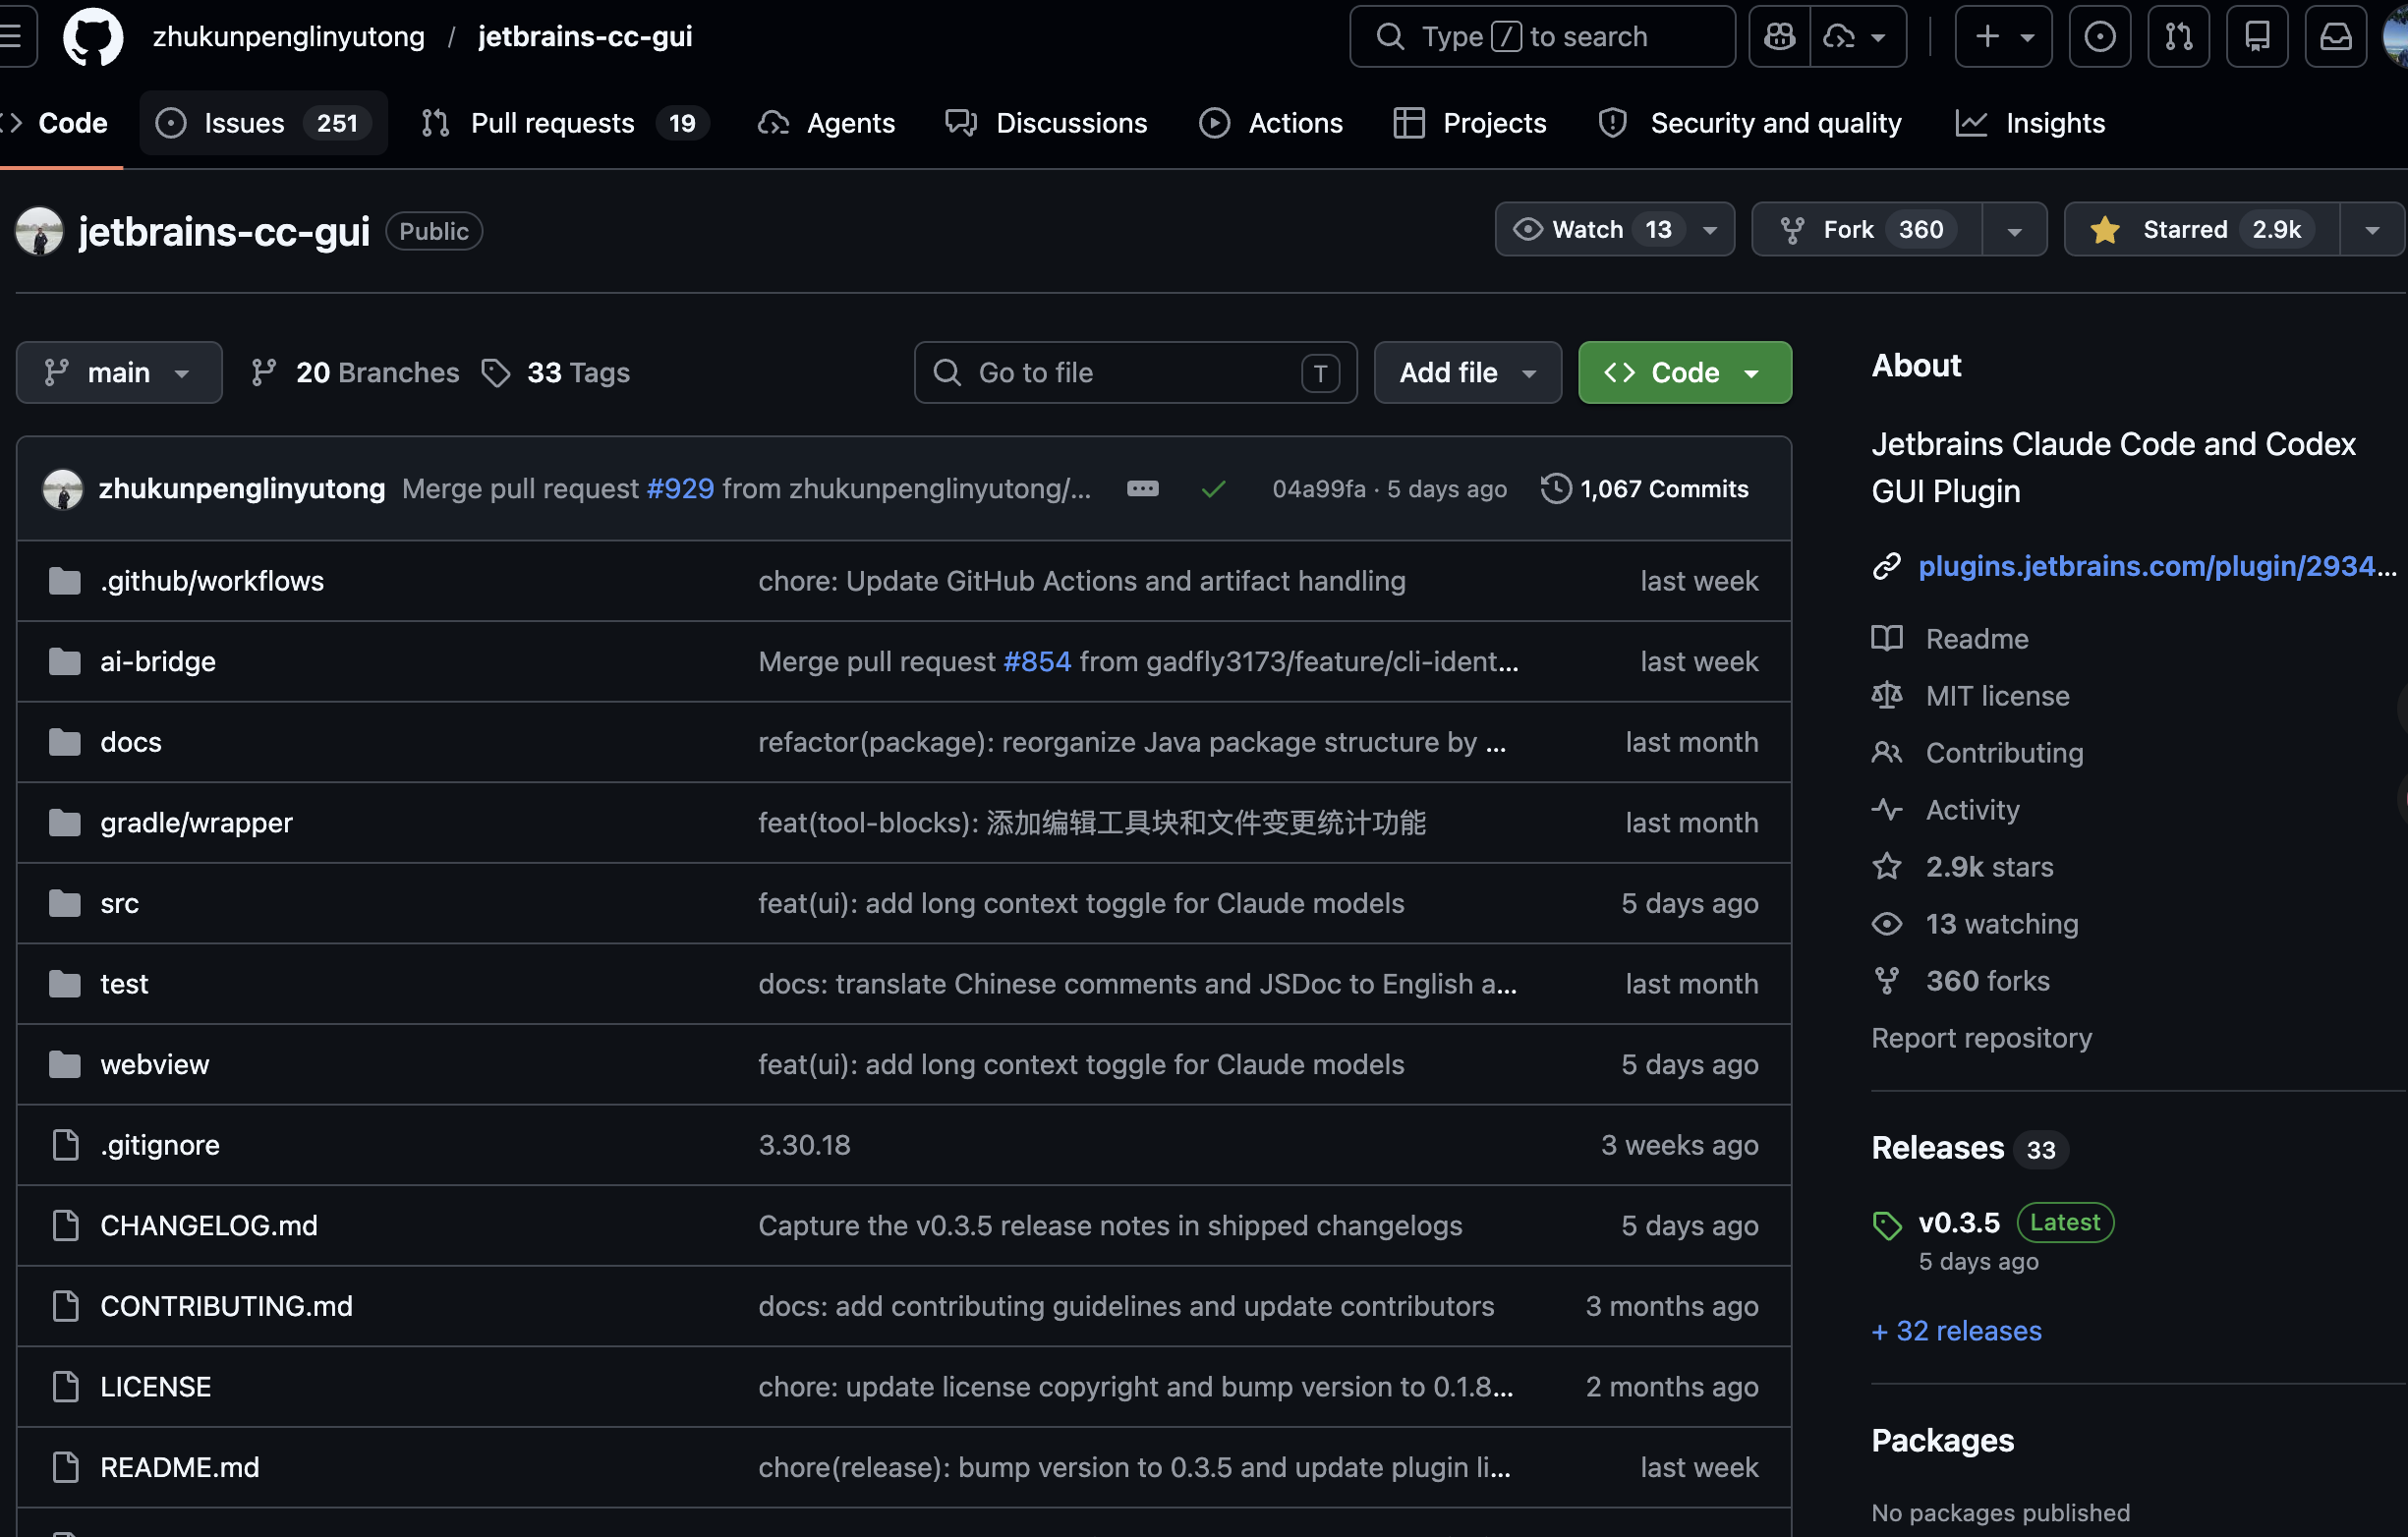Open the Insights tab
This screenshot has width=2408, height=1537.
(x=2031, y=123)
